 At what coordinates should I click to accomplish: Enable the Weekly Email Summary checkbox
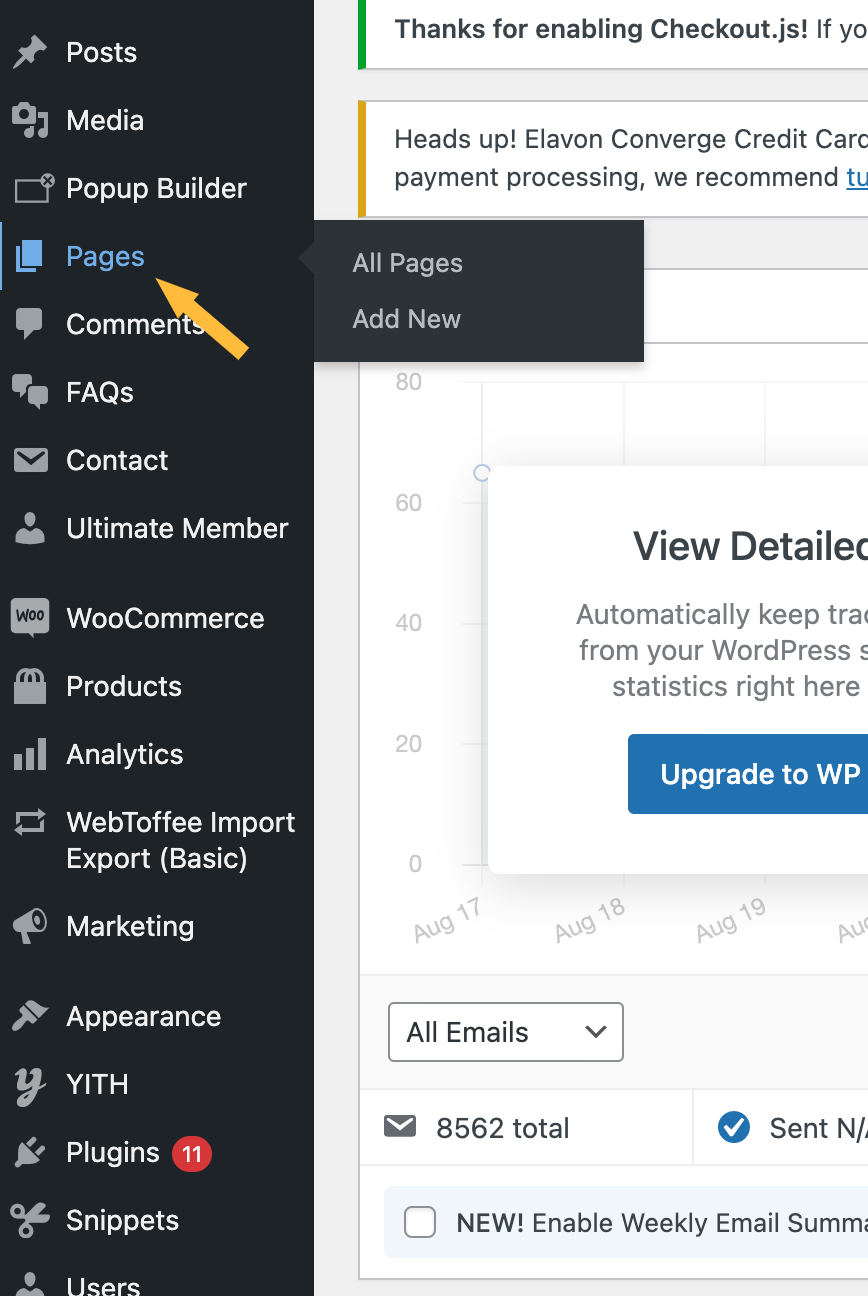[420, 1222]
